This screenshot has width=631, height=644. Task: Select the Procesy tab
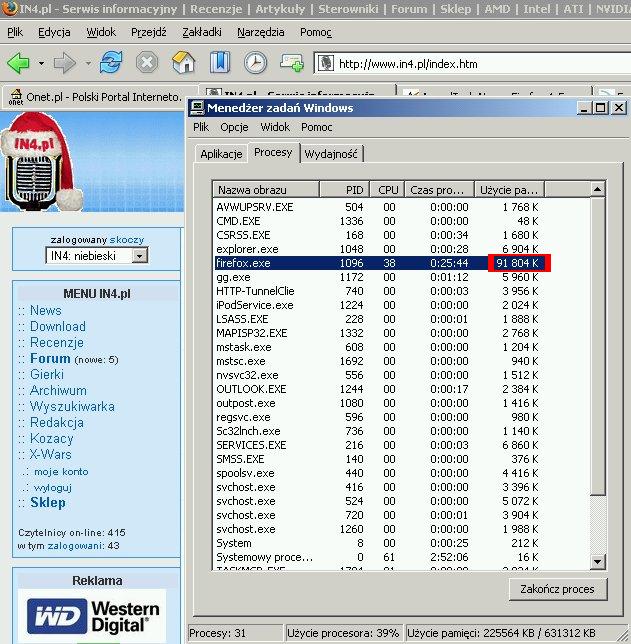[x=273, y=152]
